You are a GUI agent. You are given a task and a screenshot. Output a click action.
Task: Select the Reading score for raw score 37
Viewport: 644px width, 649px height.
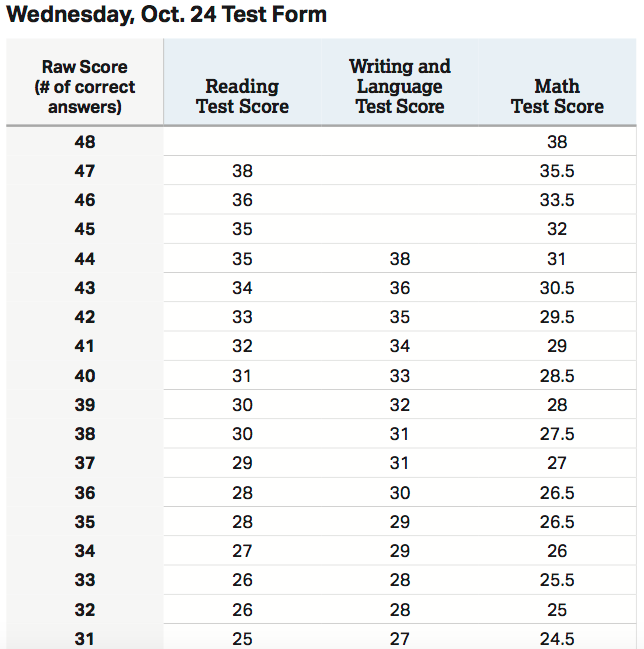242,463
